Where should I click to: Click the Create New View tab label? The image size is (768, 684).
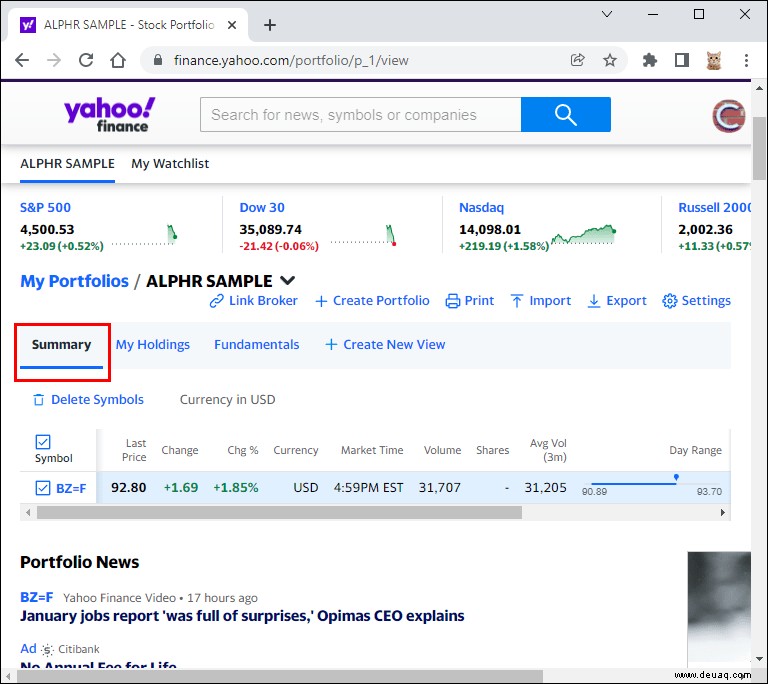coord(394,344)
